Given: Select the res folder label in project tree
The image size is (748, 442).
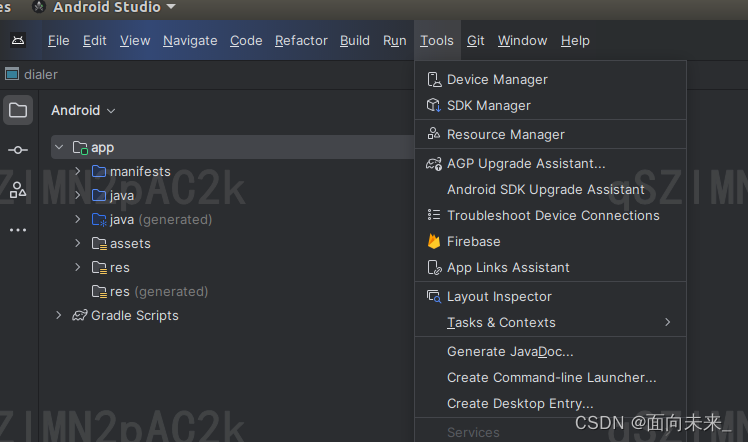Looking at the screenshot, I should point(120,267).
